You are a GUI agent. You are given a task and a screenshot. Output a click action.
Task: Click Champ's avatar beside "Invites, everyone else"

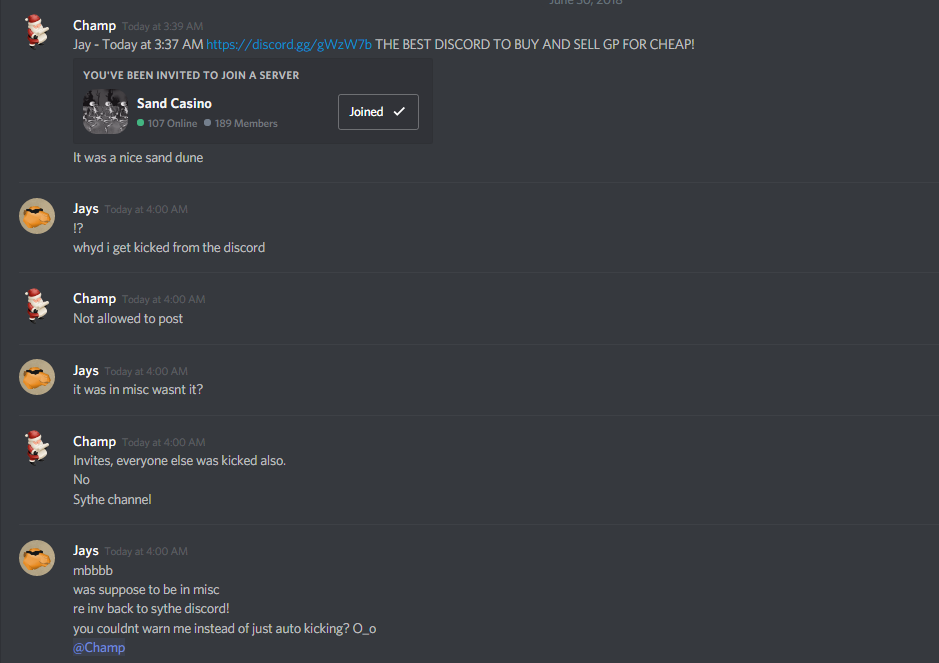coord(37,447)
